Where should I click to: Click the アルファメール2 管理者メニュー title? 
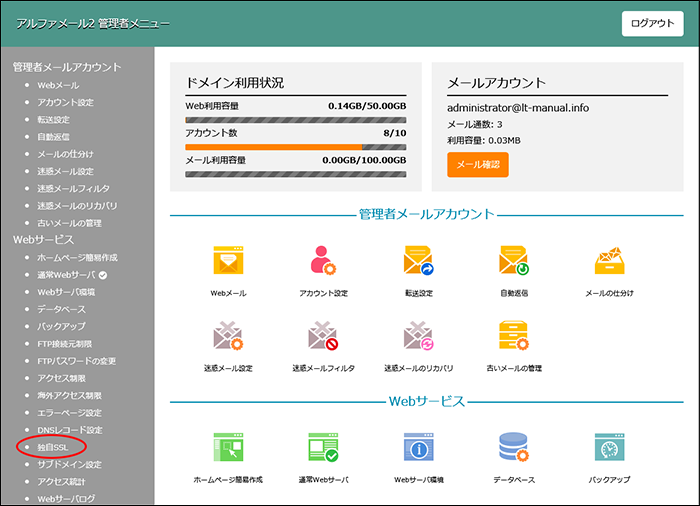(93, 23)
